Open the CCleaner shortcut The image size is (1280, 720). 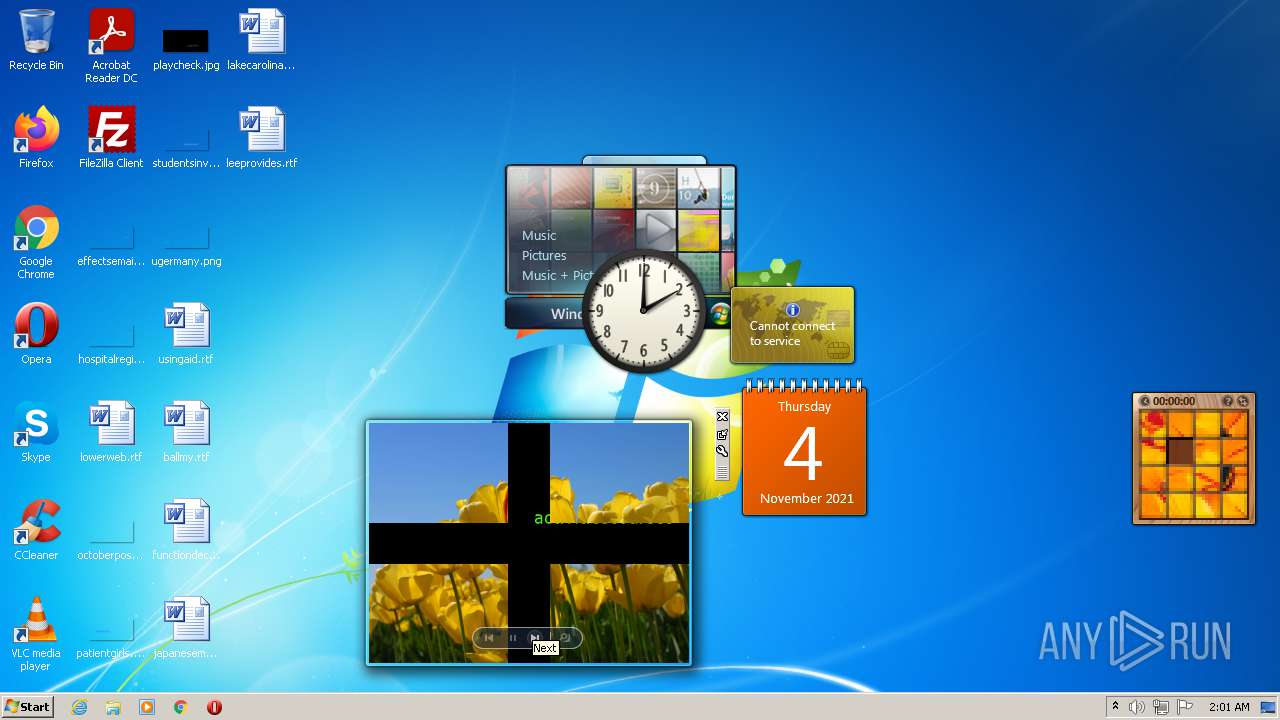36,530
